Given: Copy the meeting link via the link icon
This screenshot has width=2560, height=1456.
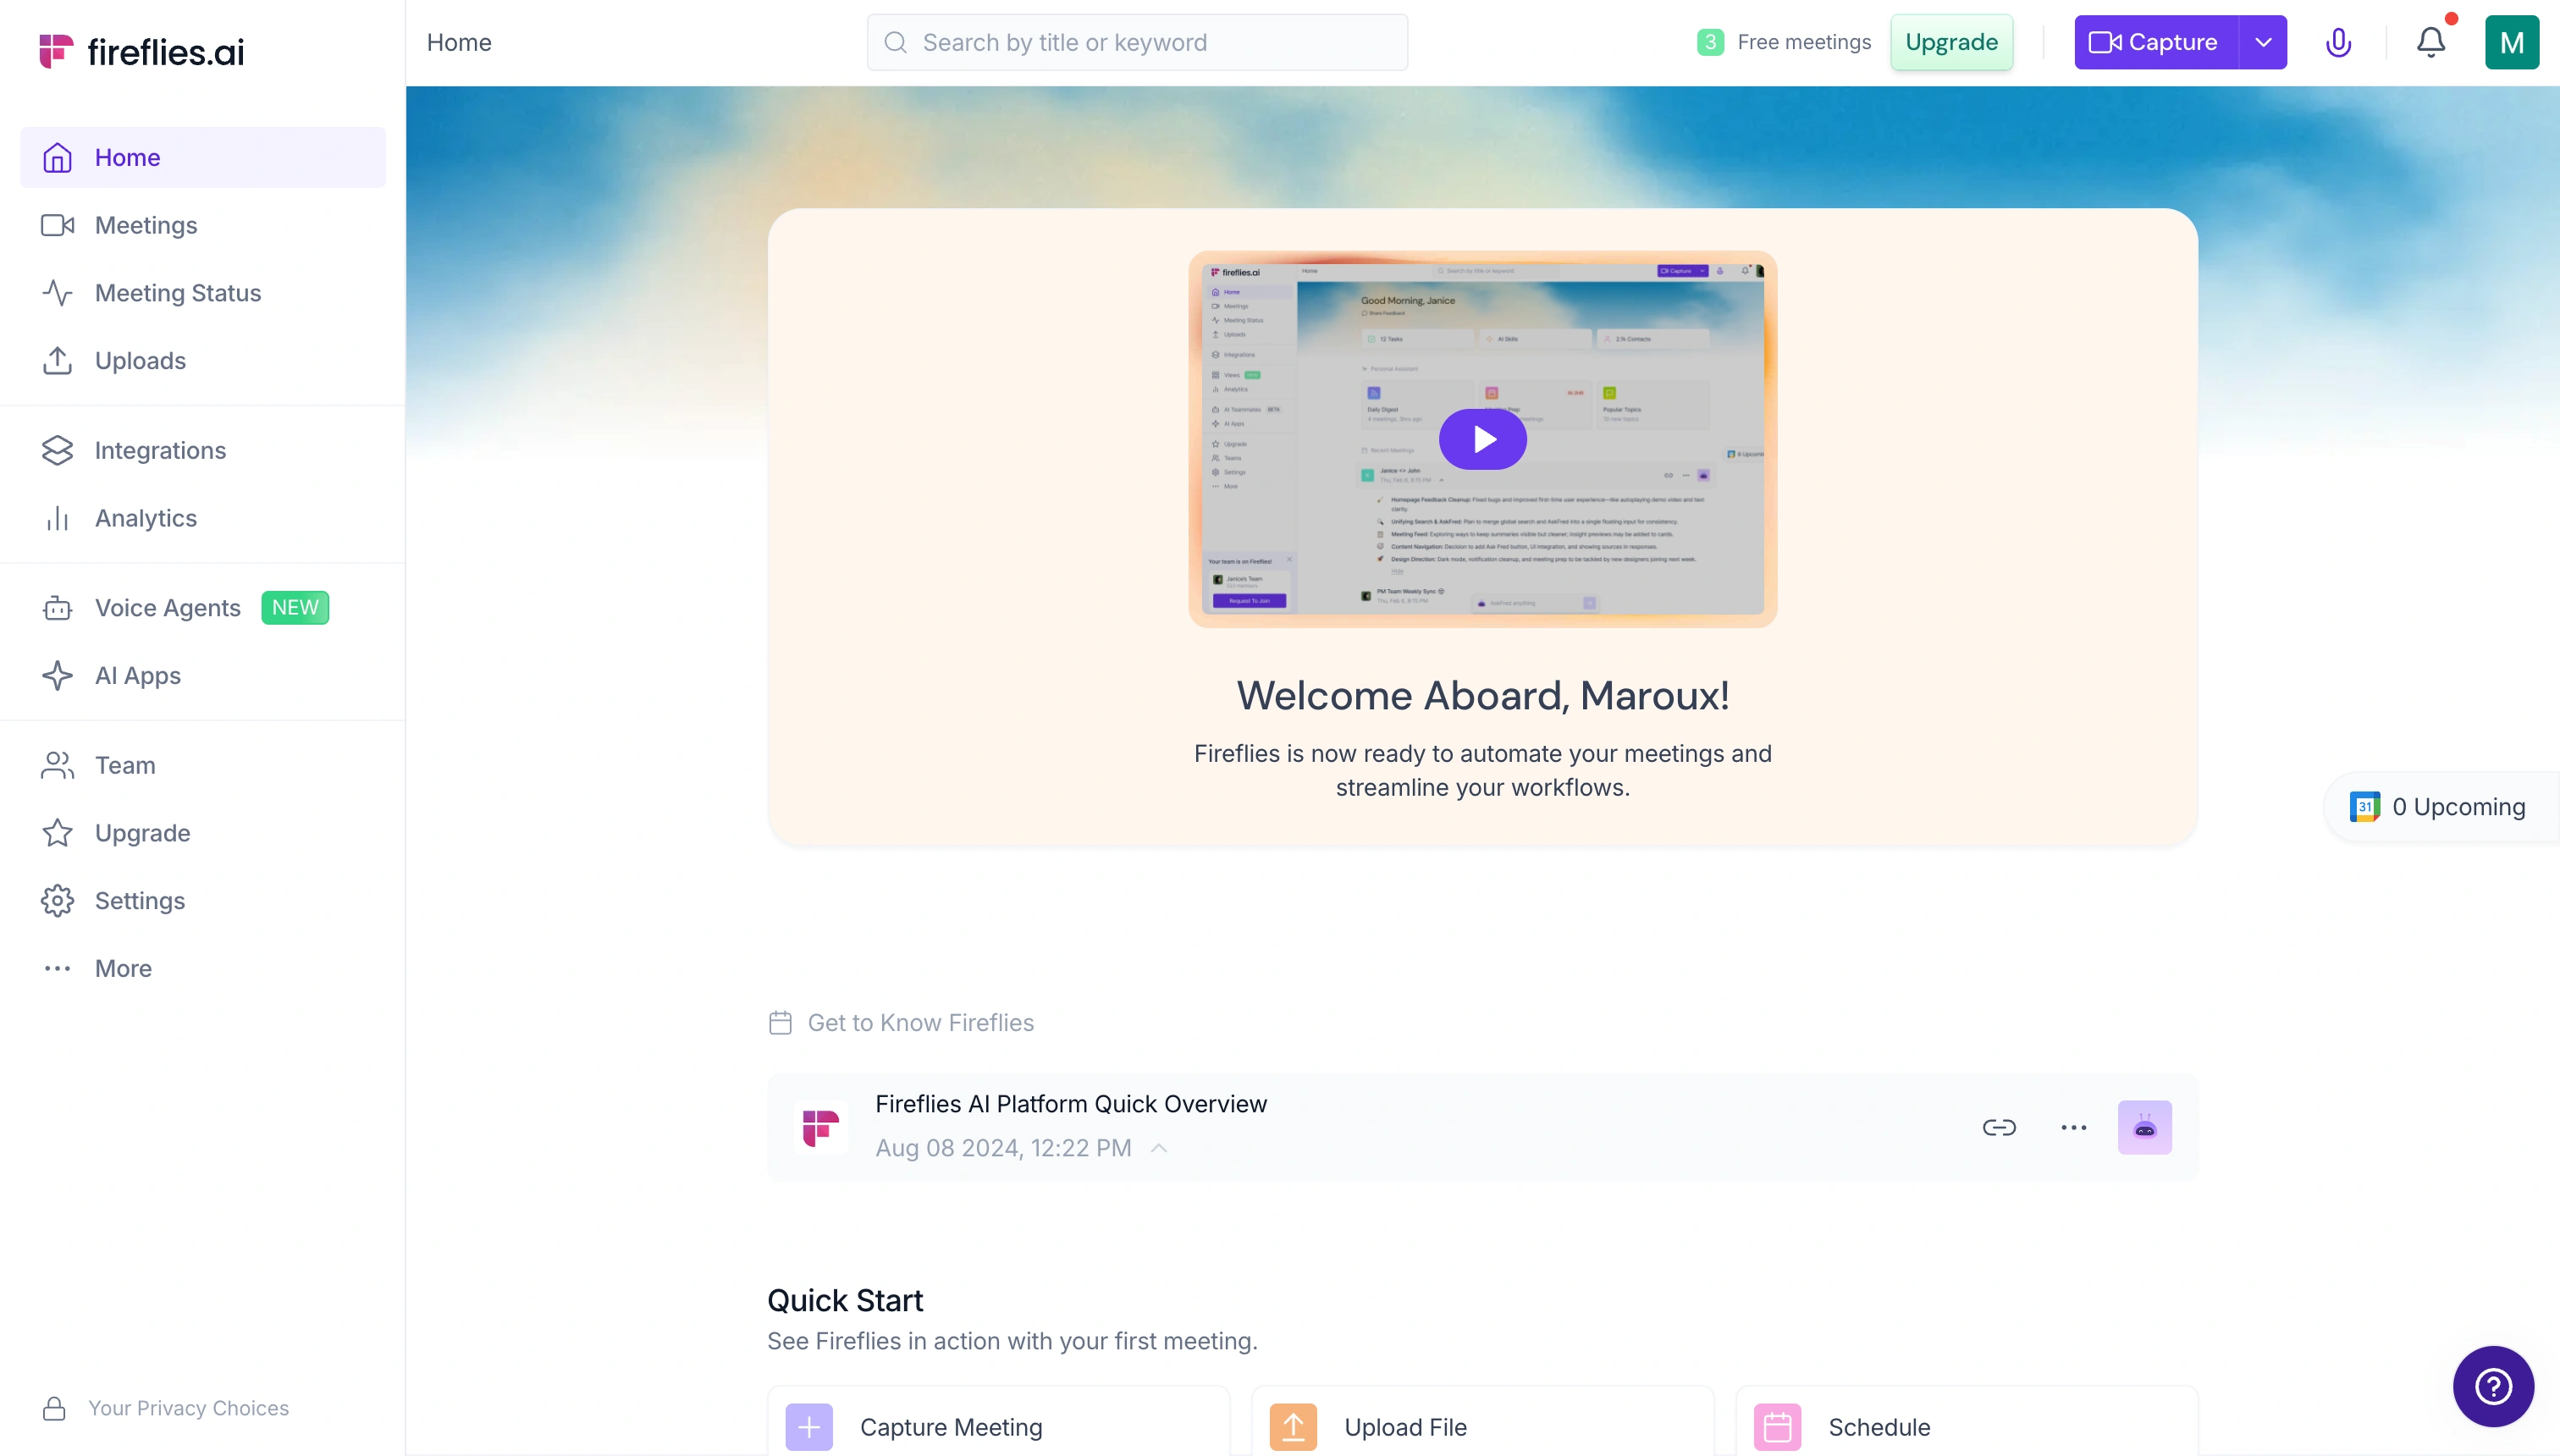Looking at the screenshot, I should [1999, 1127].
